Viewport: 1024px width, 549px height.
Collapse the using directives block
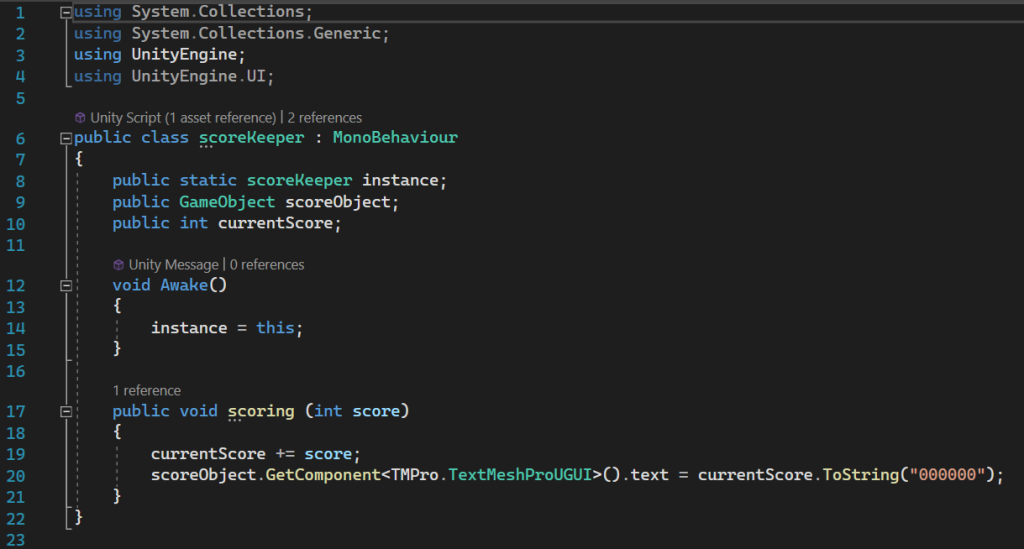pyautogui.click(x=66, y=14)
